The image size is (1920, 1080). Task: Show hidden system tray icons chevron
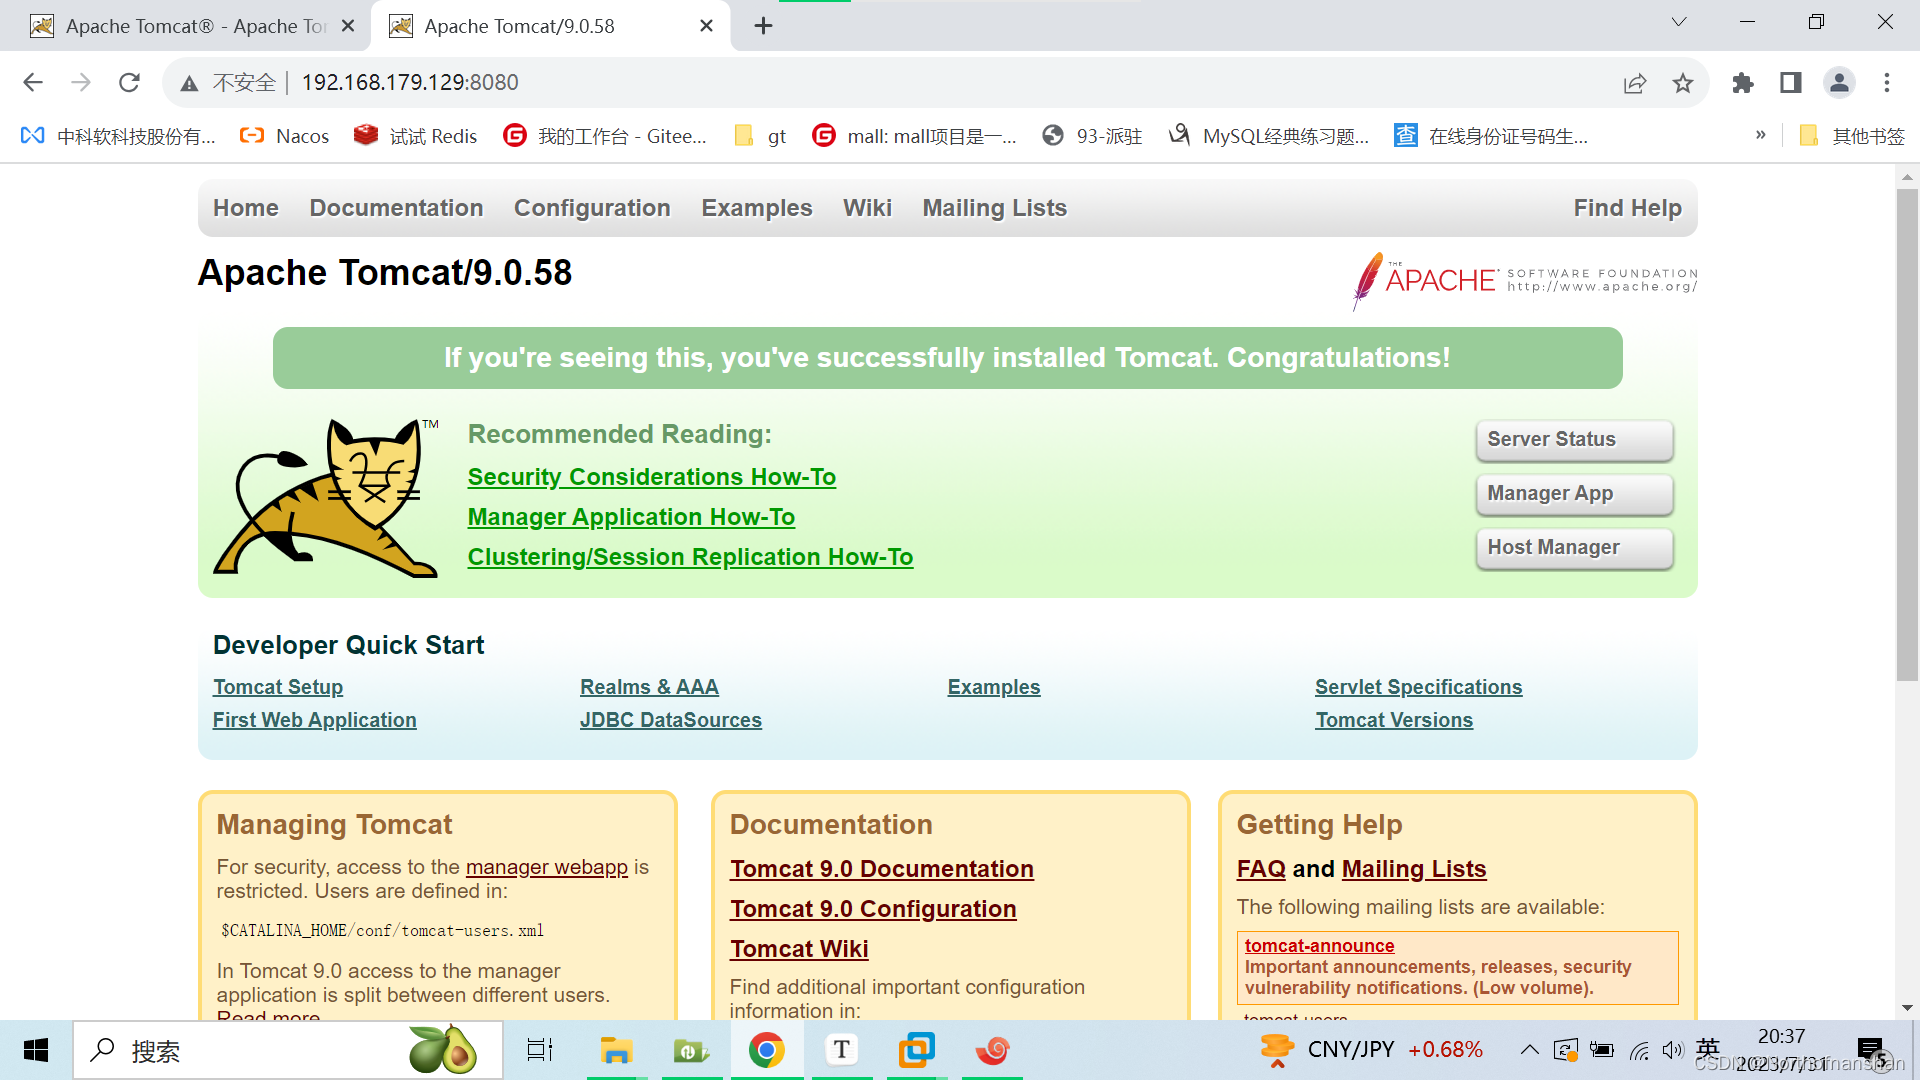pyautogui.click(x=1529, y=1050)
